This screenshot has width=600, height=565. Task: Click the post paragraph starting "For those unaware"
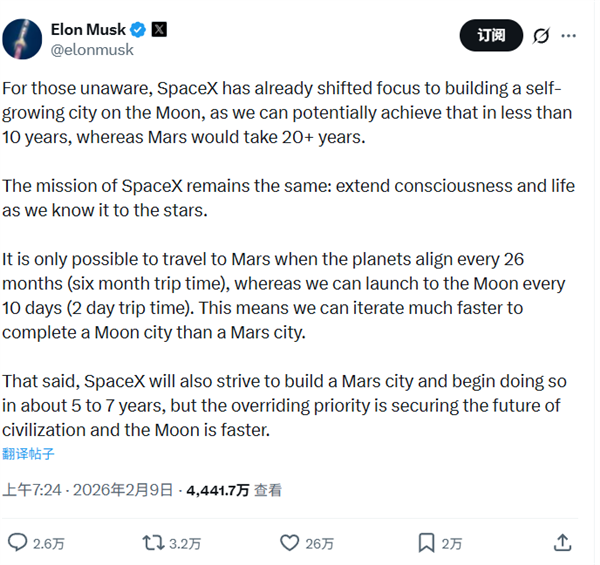tap(290, 113)
